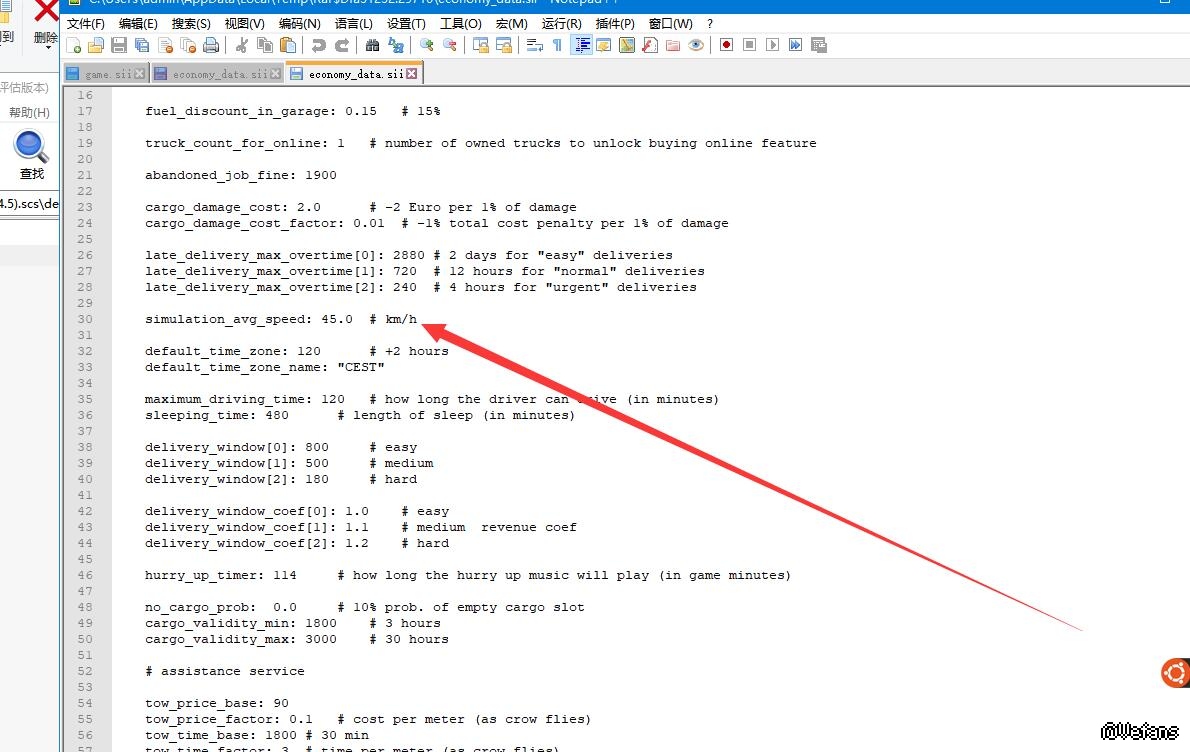Toggle the indent guide button
Screen dimensions: 1190x752
pos(581,46)
